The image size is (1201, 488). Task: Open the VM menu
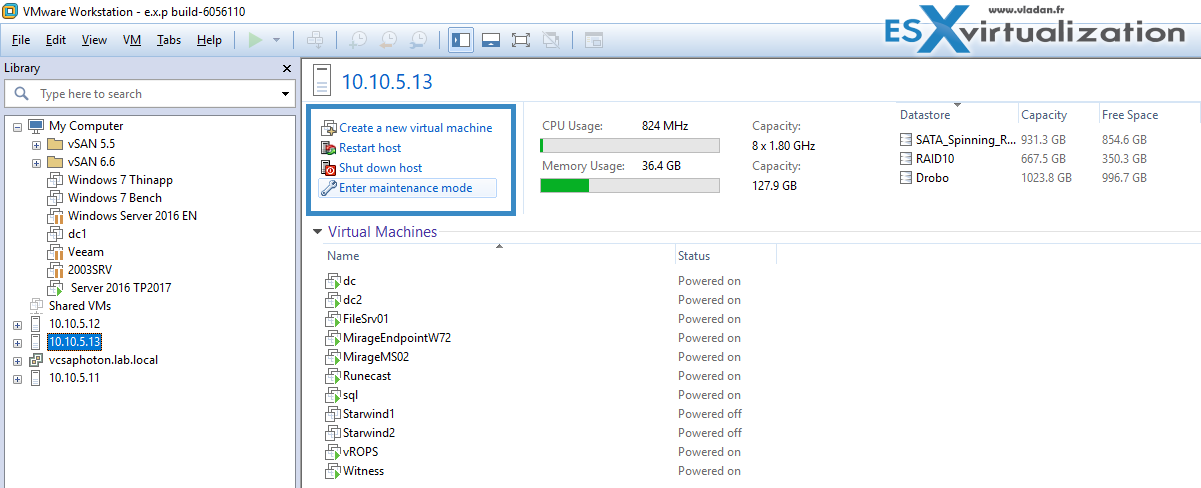click(x=132, y=40)
